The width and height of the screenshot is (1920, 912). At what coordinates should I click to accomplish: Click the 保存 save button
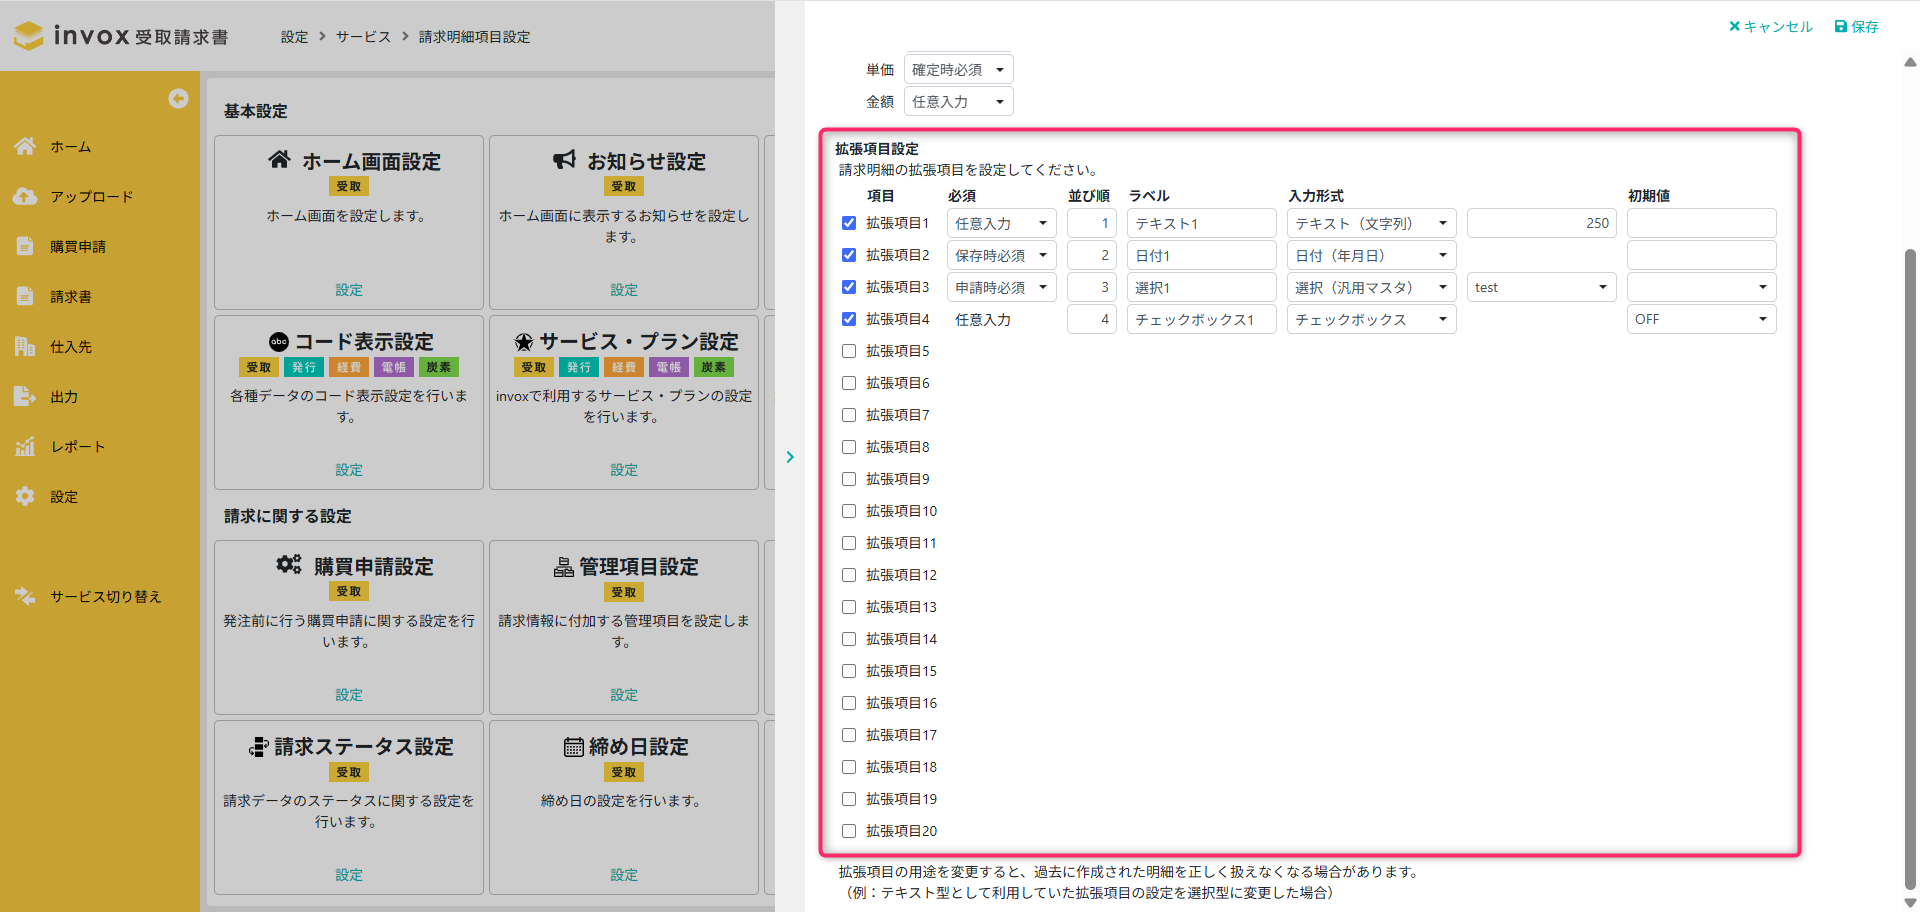[1857, 27]
